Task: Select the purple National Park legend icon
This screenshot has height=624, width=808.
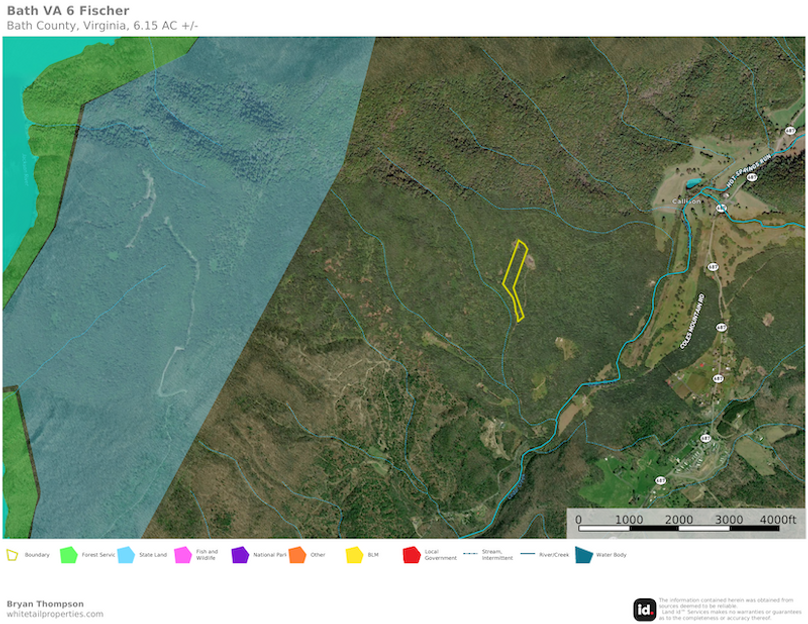Action: pyautogui.click(x=240, y=554)
